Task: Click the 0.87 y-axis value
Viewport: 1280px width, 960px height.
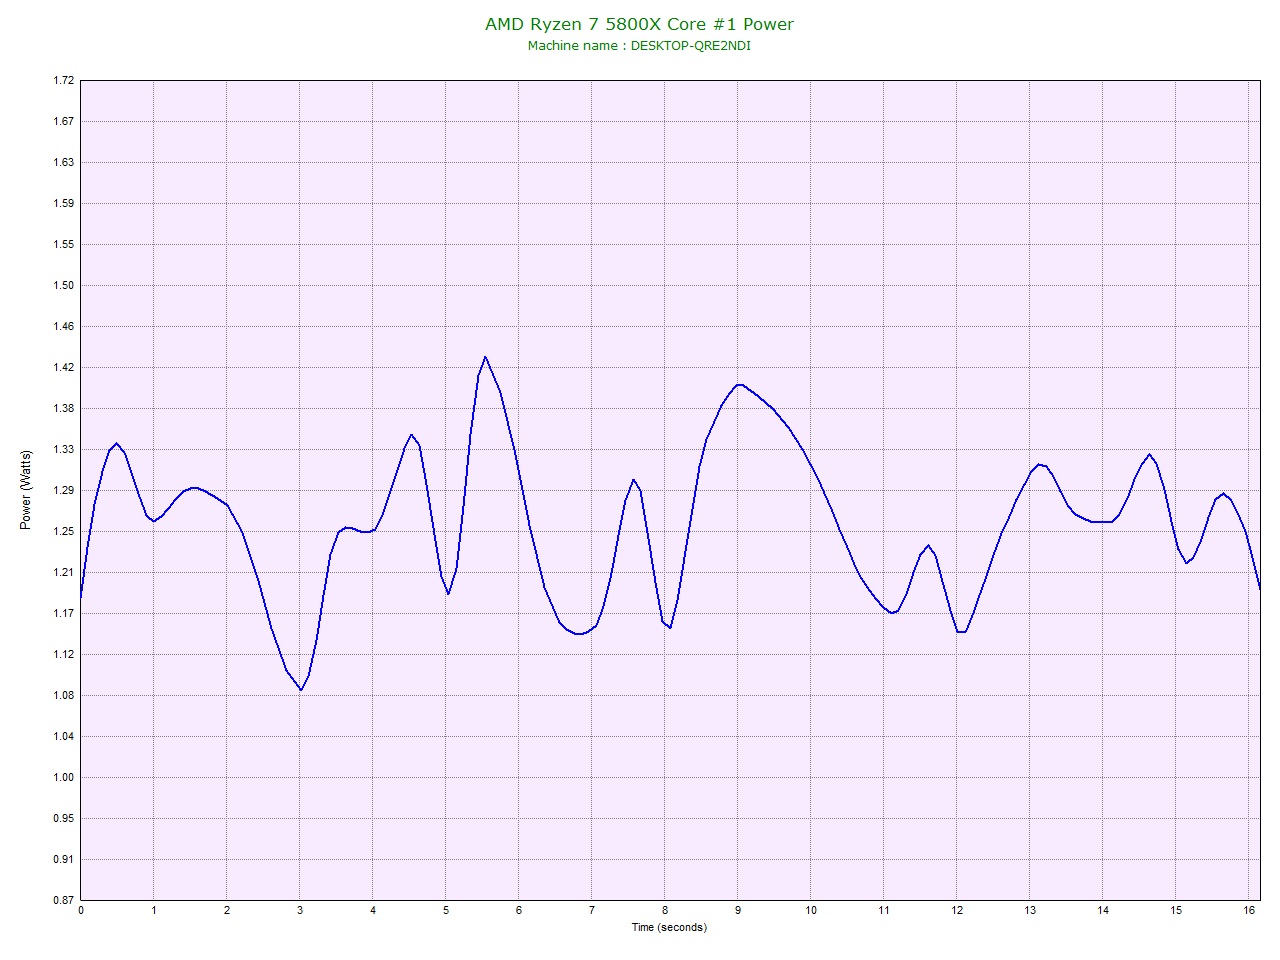Action: 63,900
